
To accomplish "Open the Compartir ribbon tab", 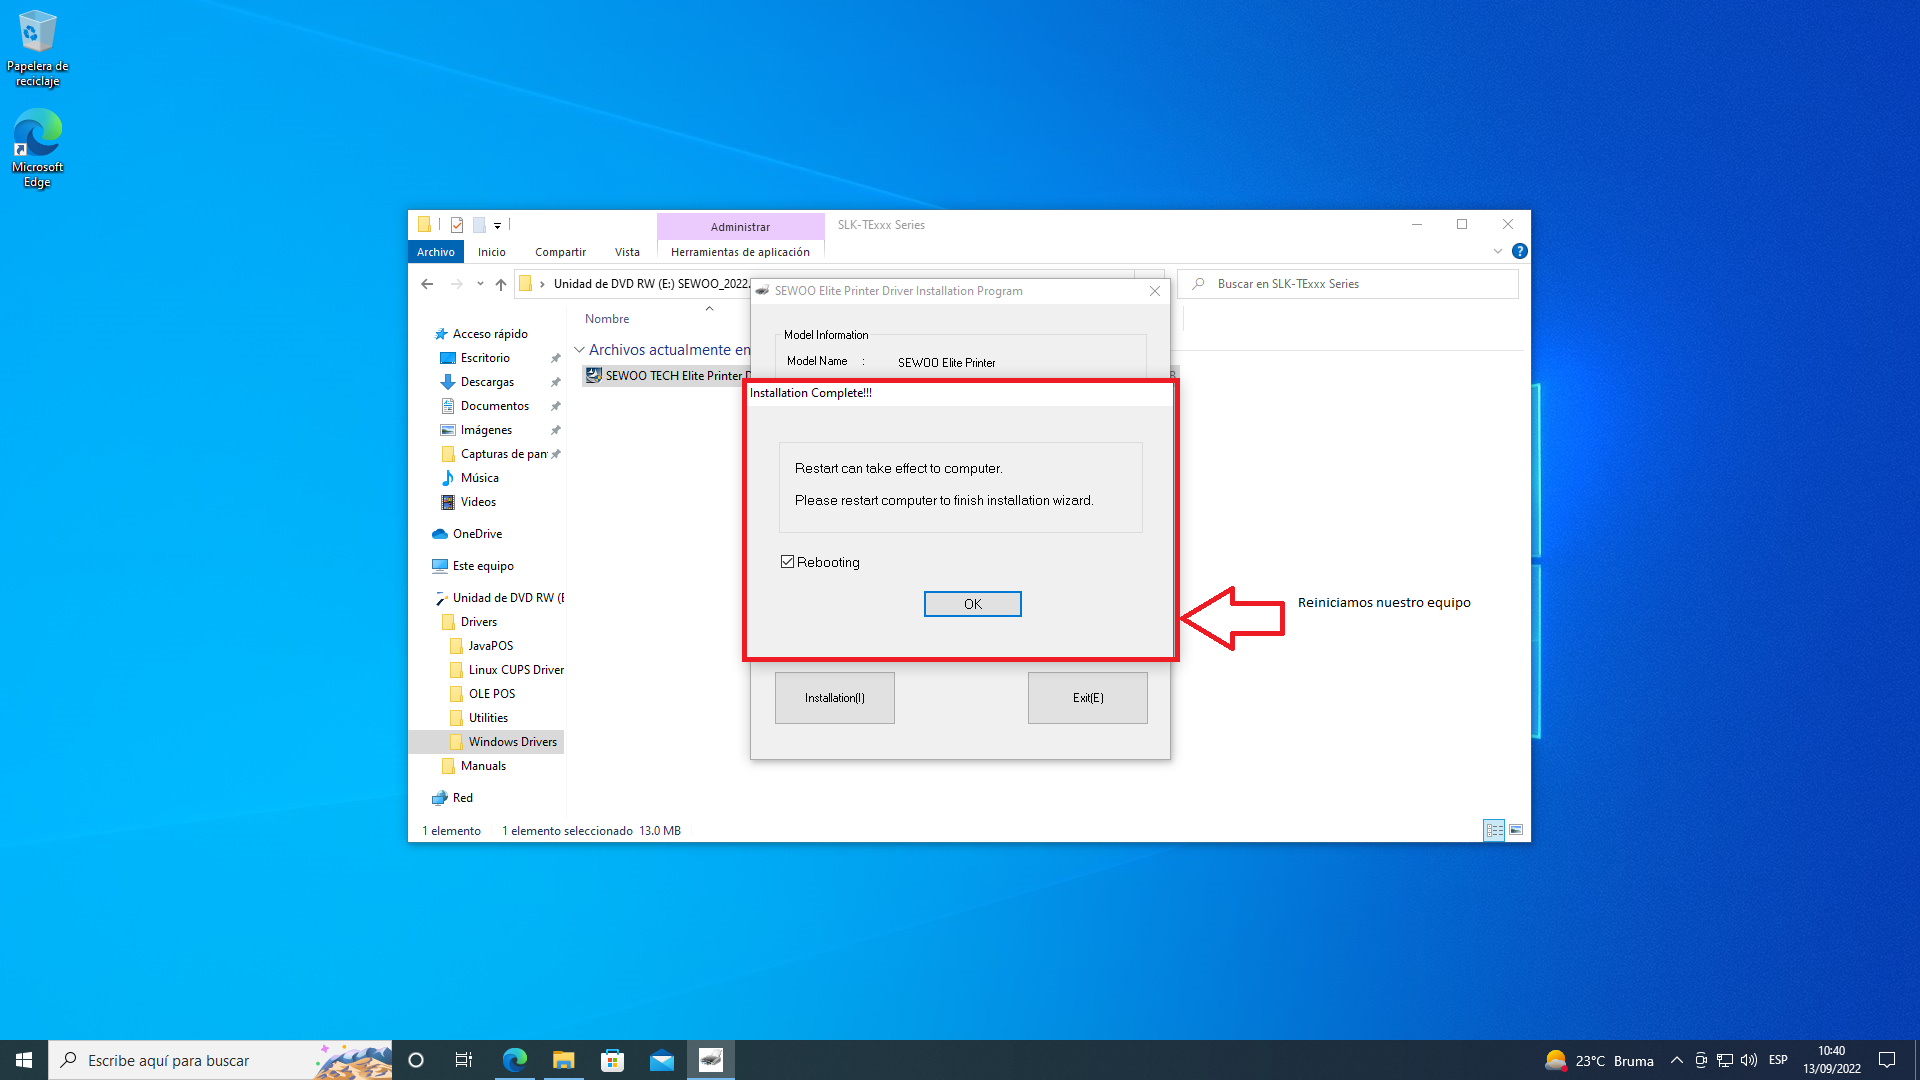I will coord(560,252).
